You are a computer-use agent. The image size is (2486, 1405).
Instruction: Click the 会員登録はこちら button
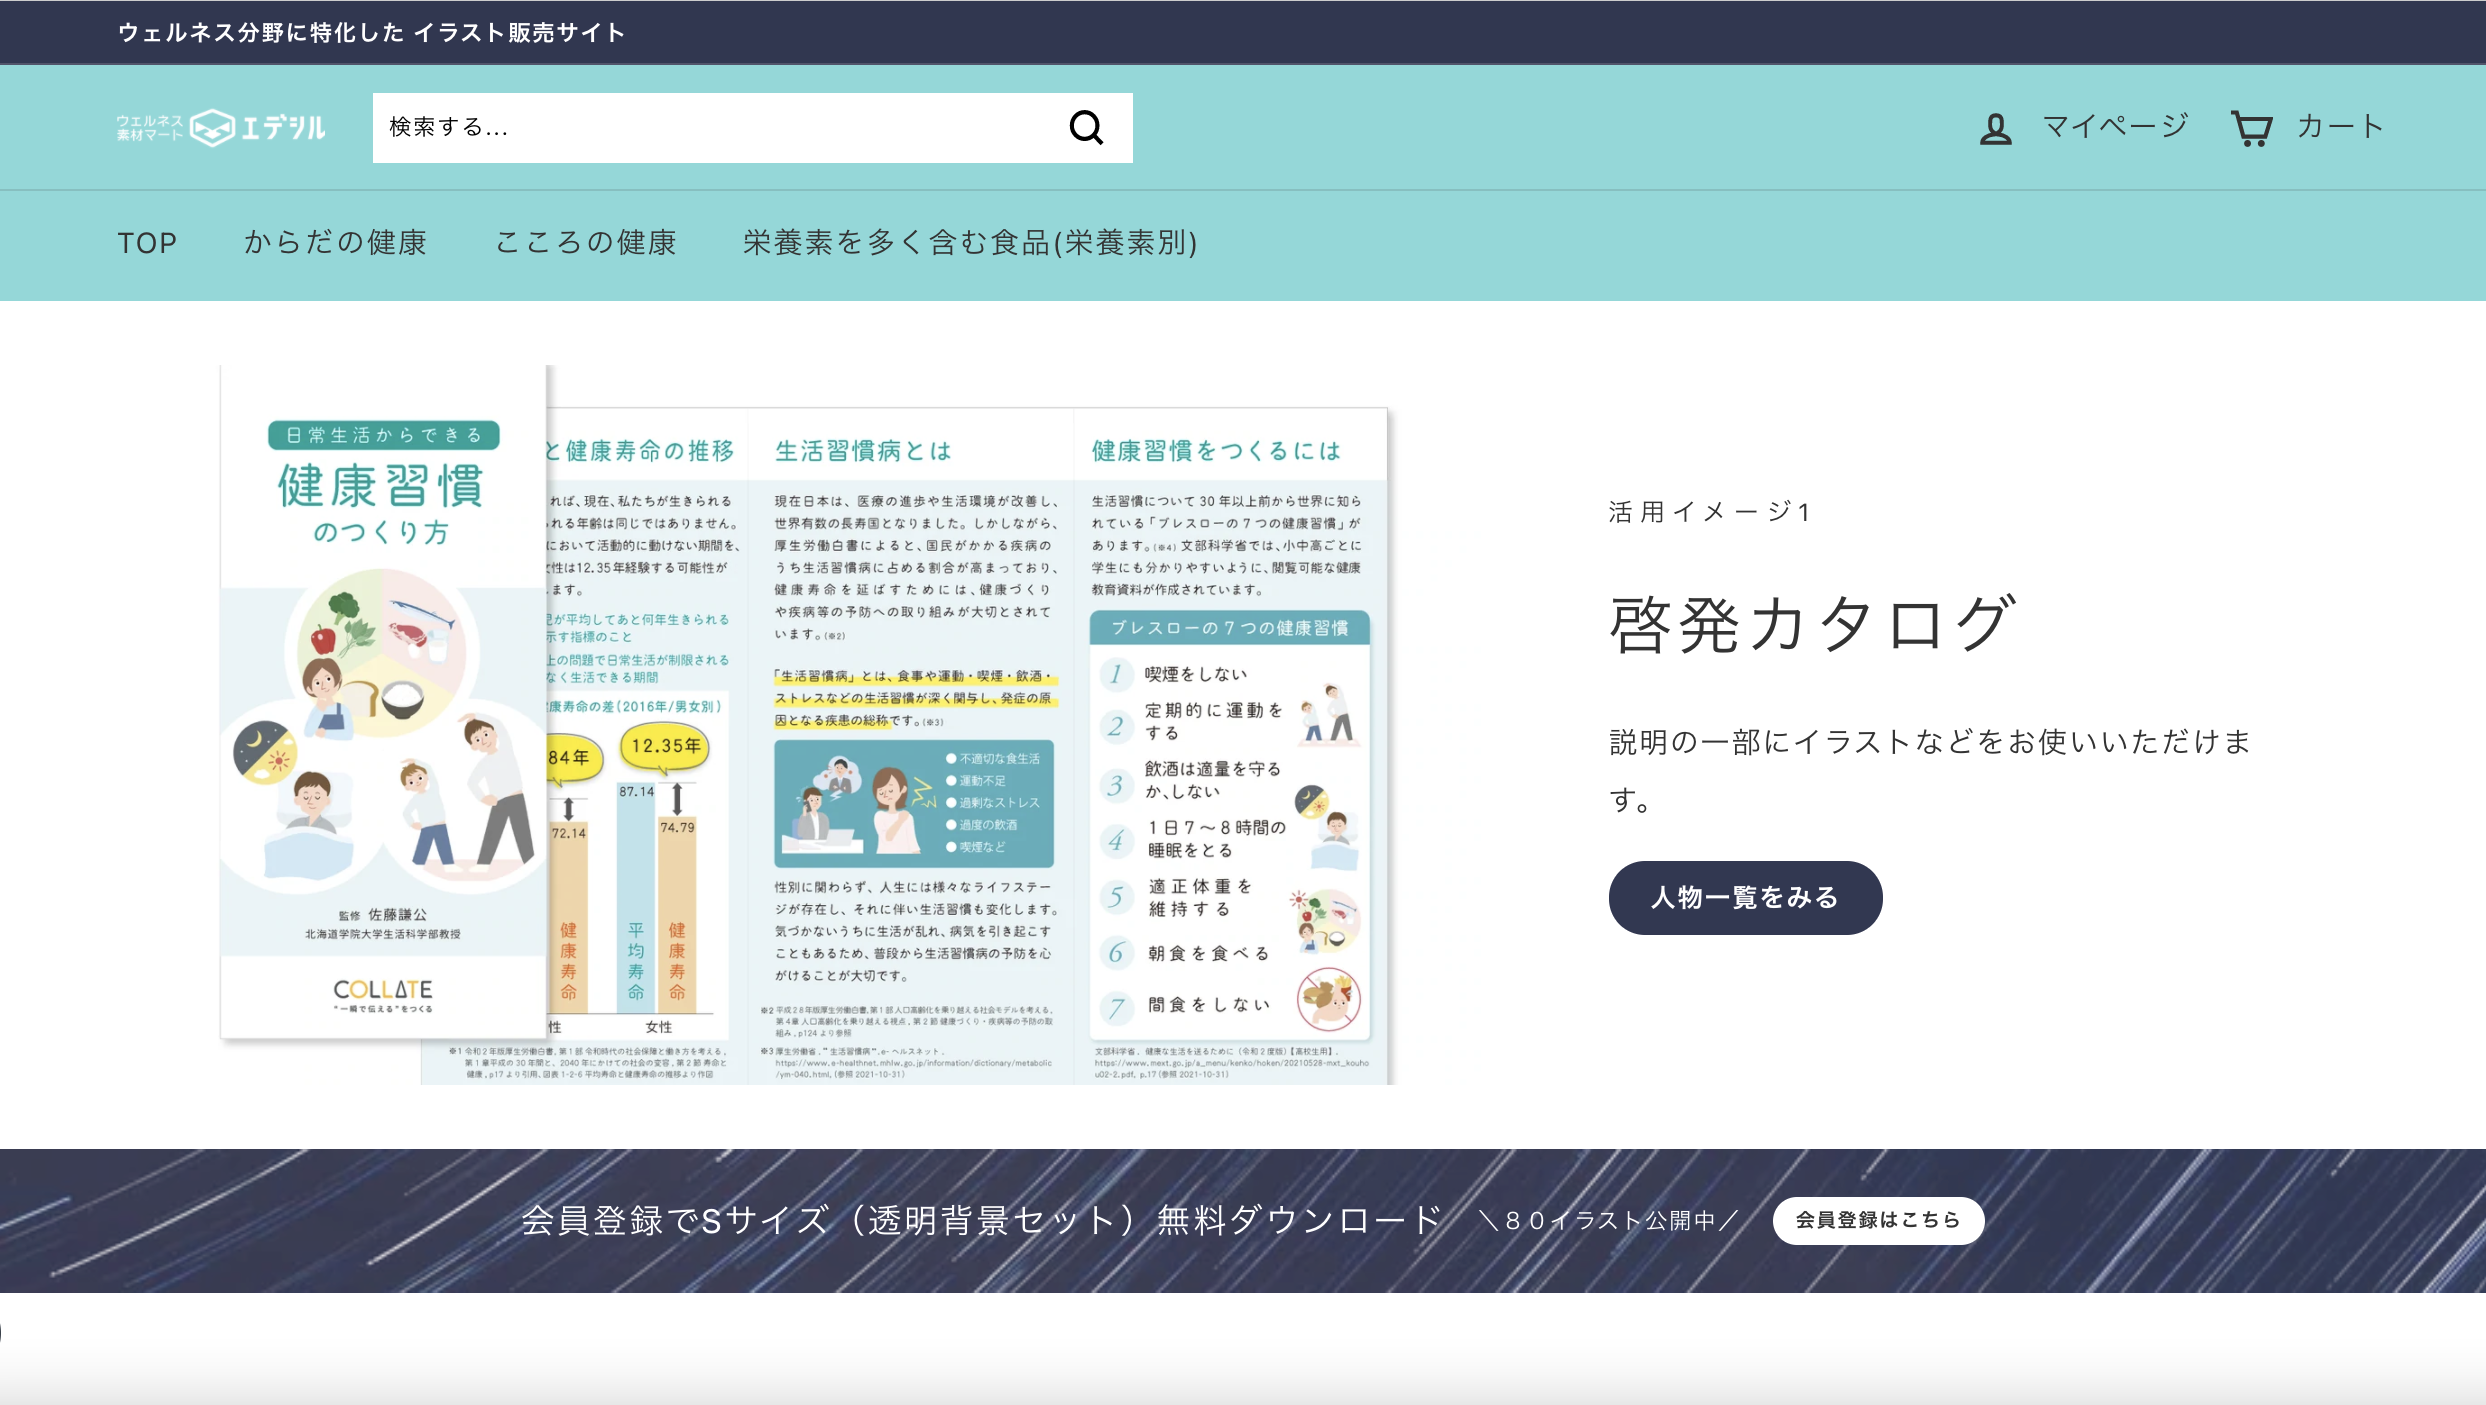point(1877,1220)
